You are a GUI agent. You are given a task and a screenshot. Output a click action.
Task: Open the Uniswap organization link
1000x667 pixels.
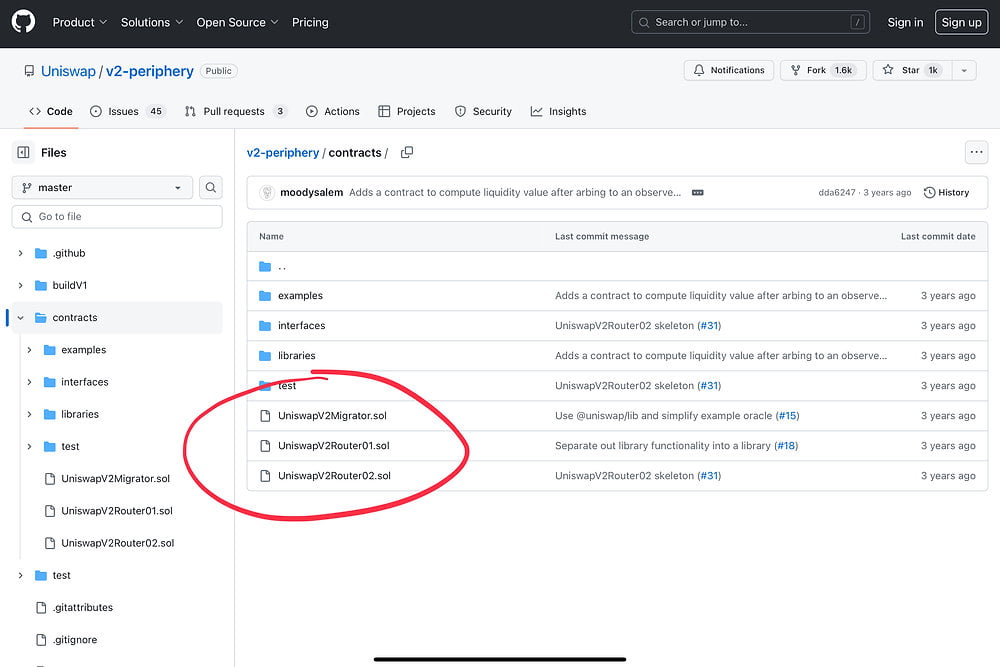coord(68,71)
